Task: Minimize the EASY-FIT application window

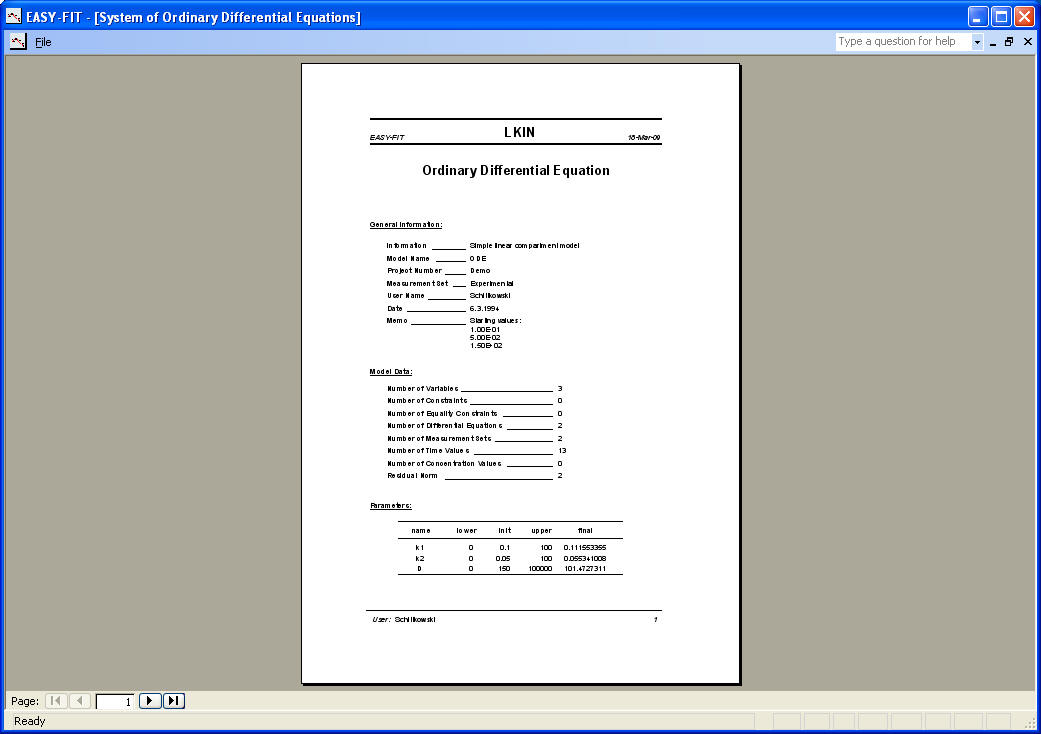Action: 977,17
